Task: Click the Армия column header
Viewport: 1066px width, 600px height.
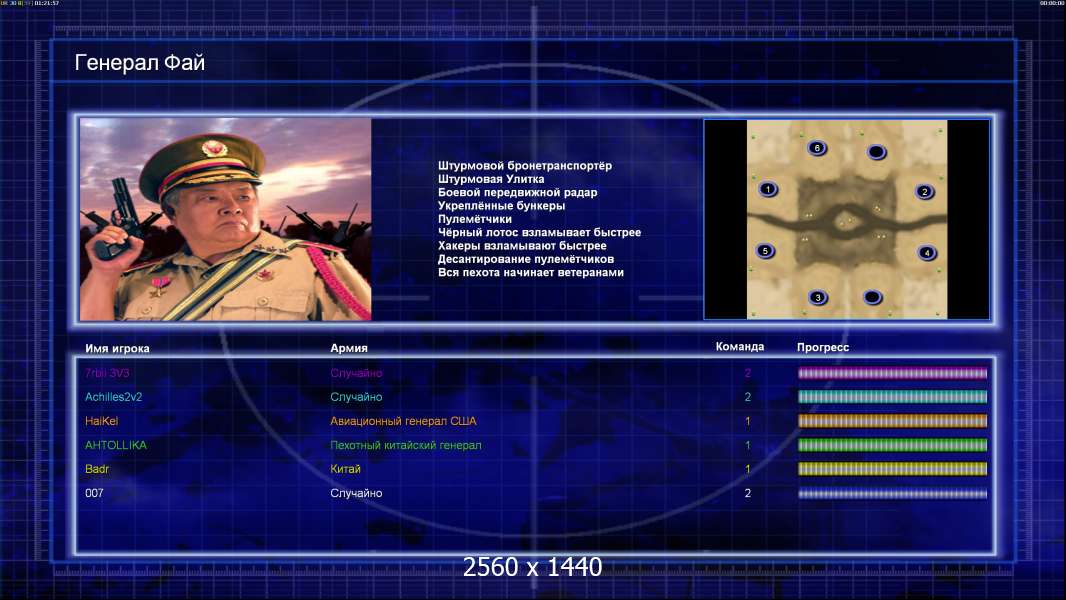Action: [349, 348]
